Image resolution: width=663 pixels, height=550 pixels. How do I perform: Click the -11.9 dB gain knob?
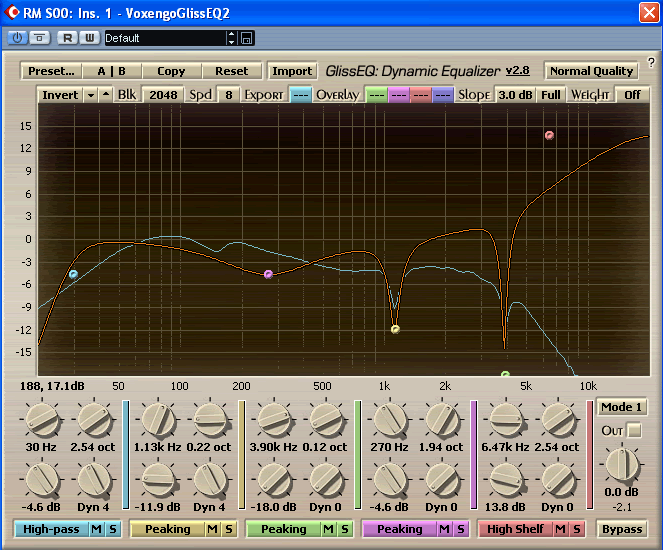(x=158, y=480)
